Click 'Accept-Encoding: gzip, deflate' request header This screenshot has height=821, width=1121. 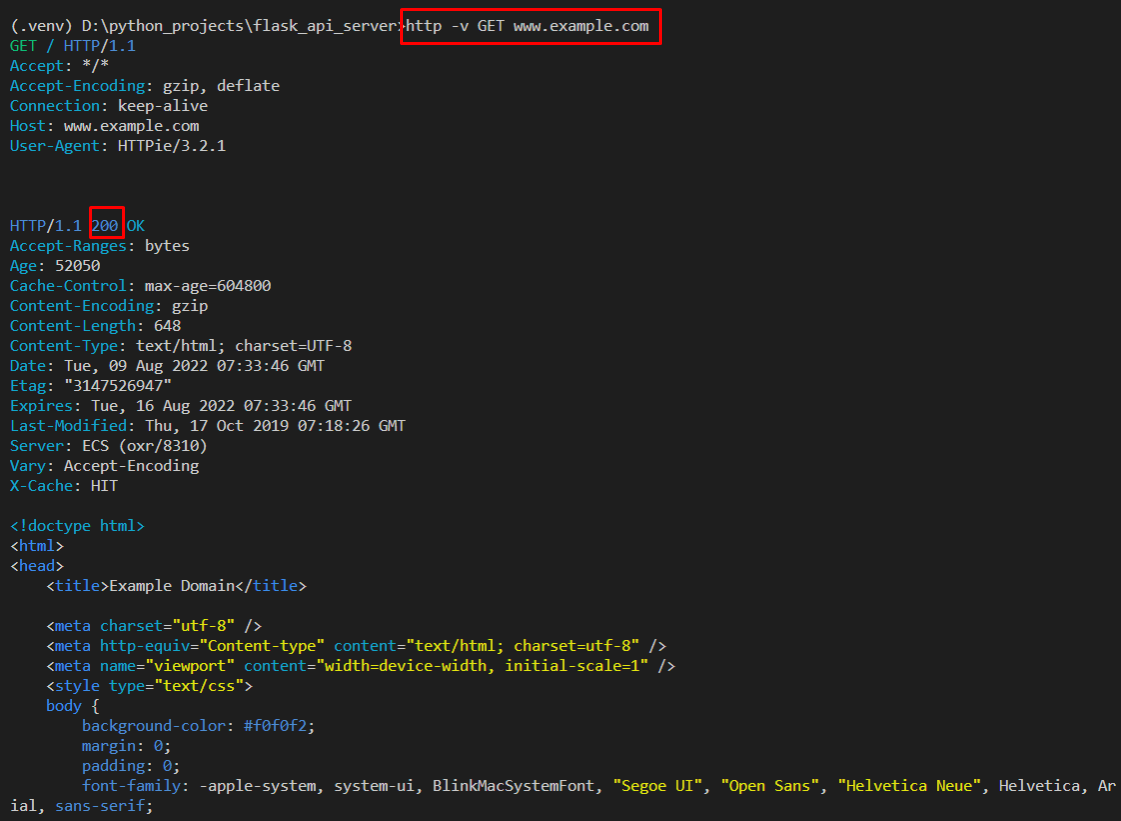click(x=145, y=86)
